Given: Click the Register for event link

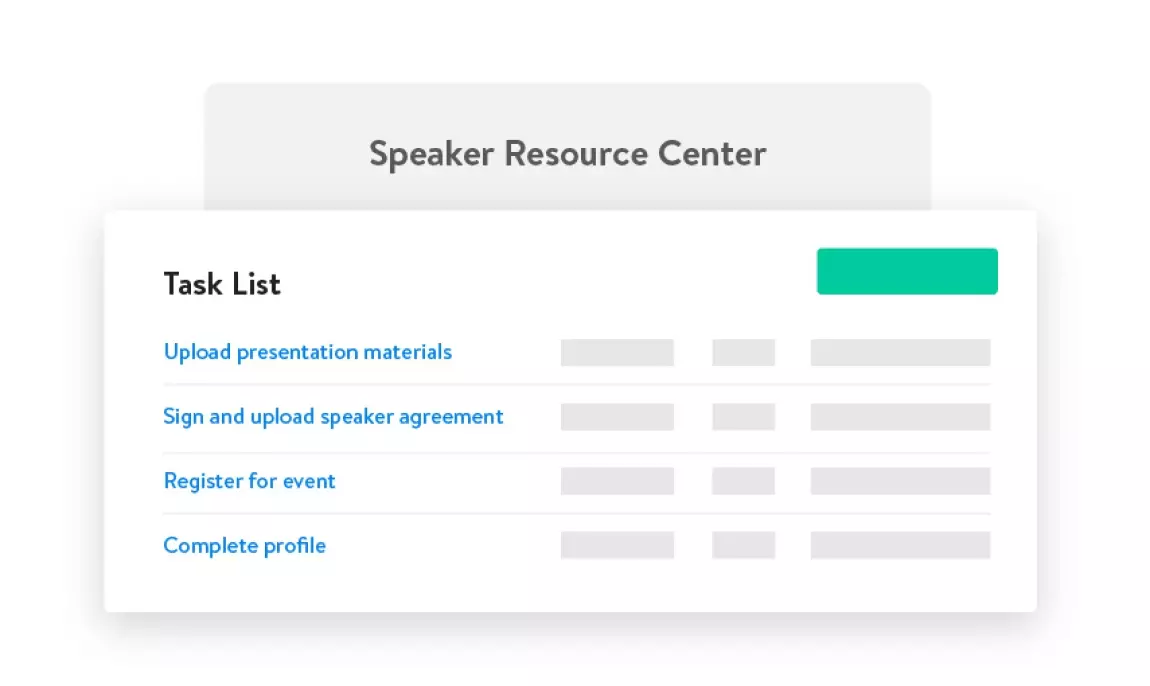Looking at the screenshot, I should tap(249, 481).
